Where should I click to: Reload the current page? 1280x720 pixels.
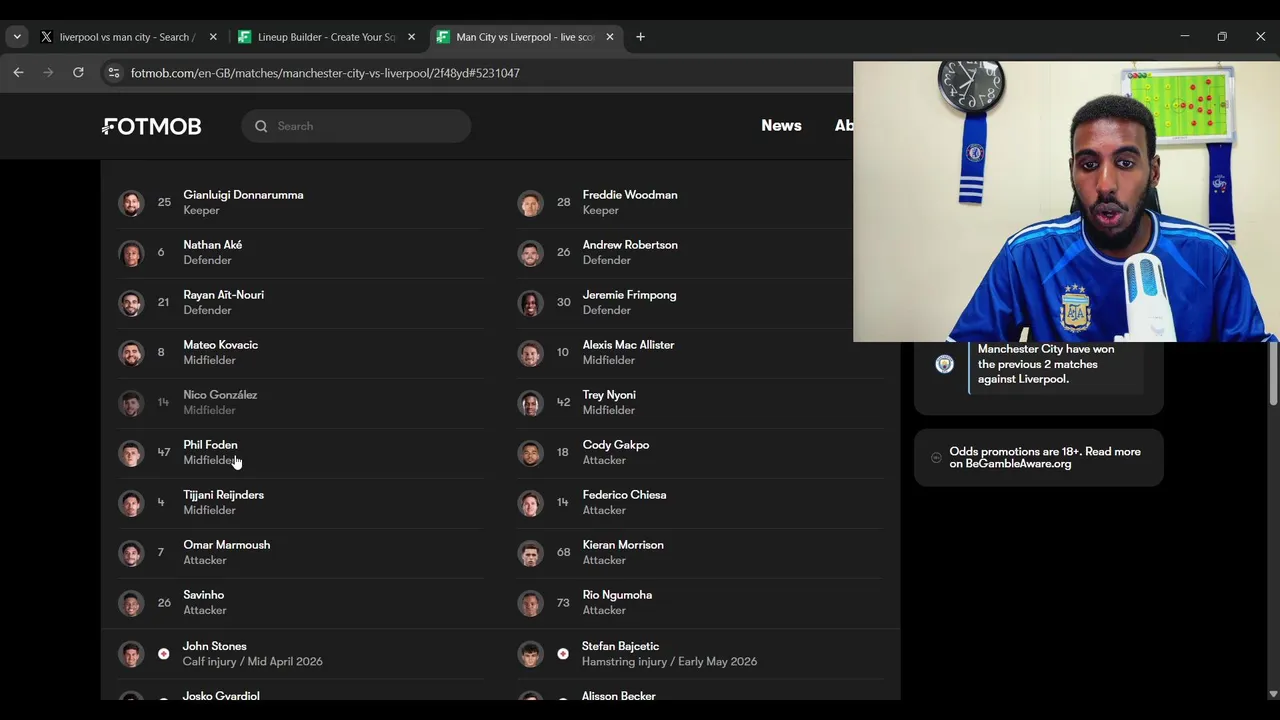point(78,73)
